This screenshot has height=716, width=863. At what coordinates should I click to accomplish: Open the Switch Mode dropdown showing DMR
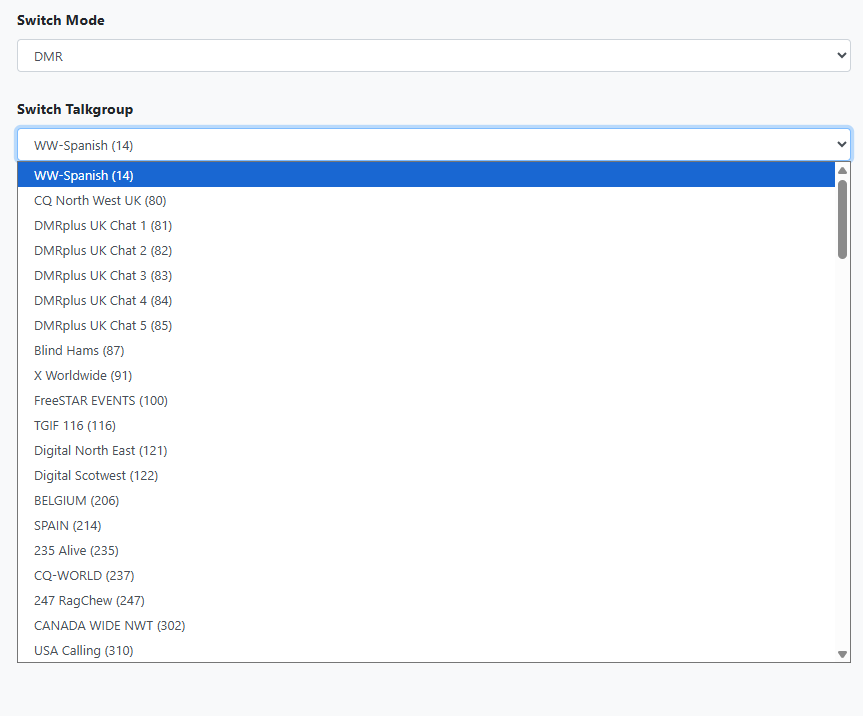point(434,56)
